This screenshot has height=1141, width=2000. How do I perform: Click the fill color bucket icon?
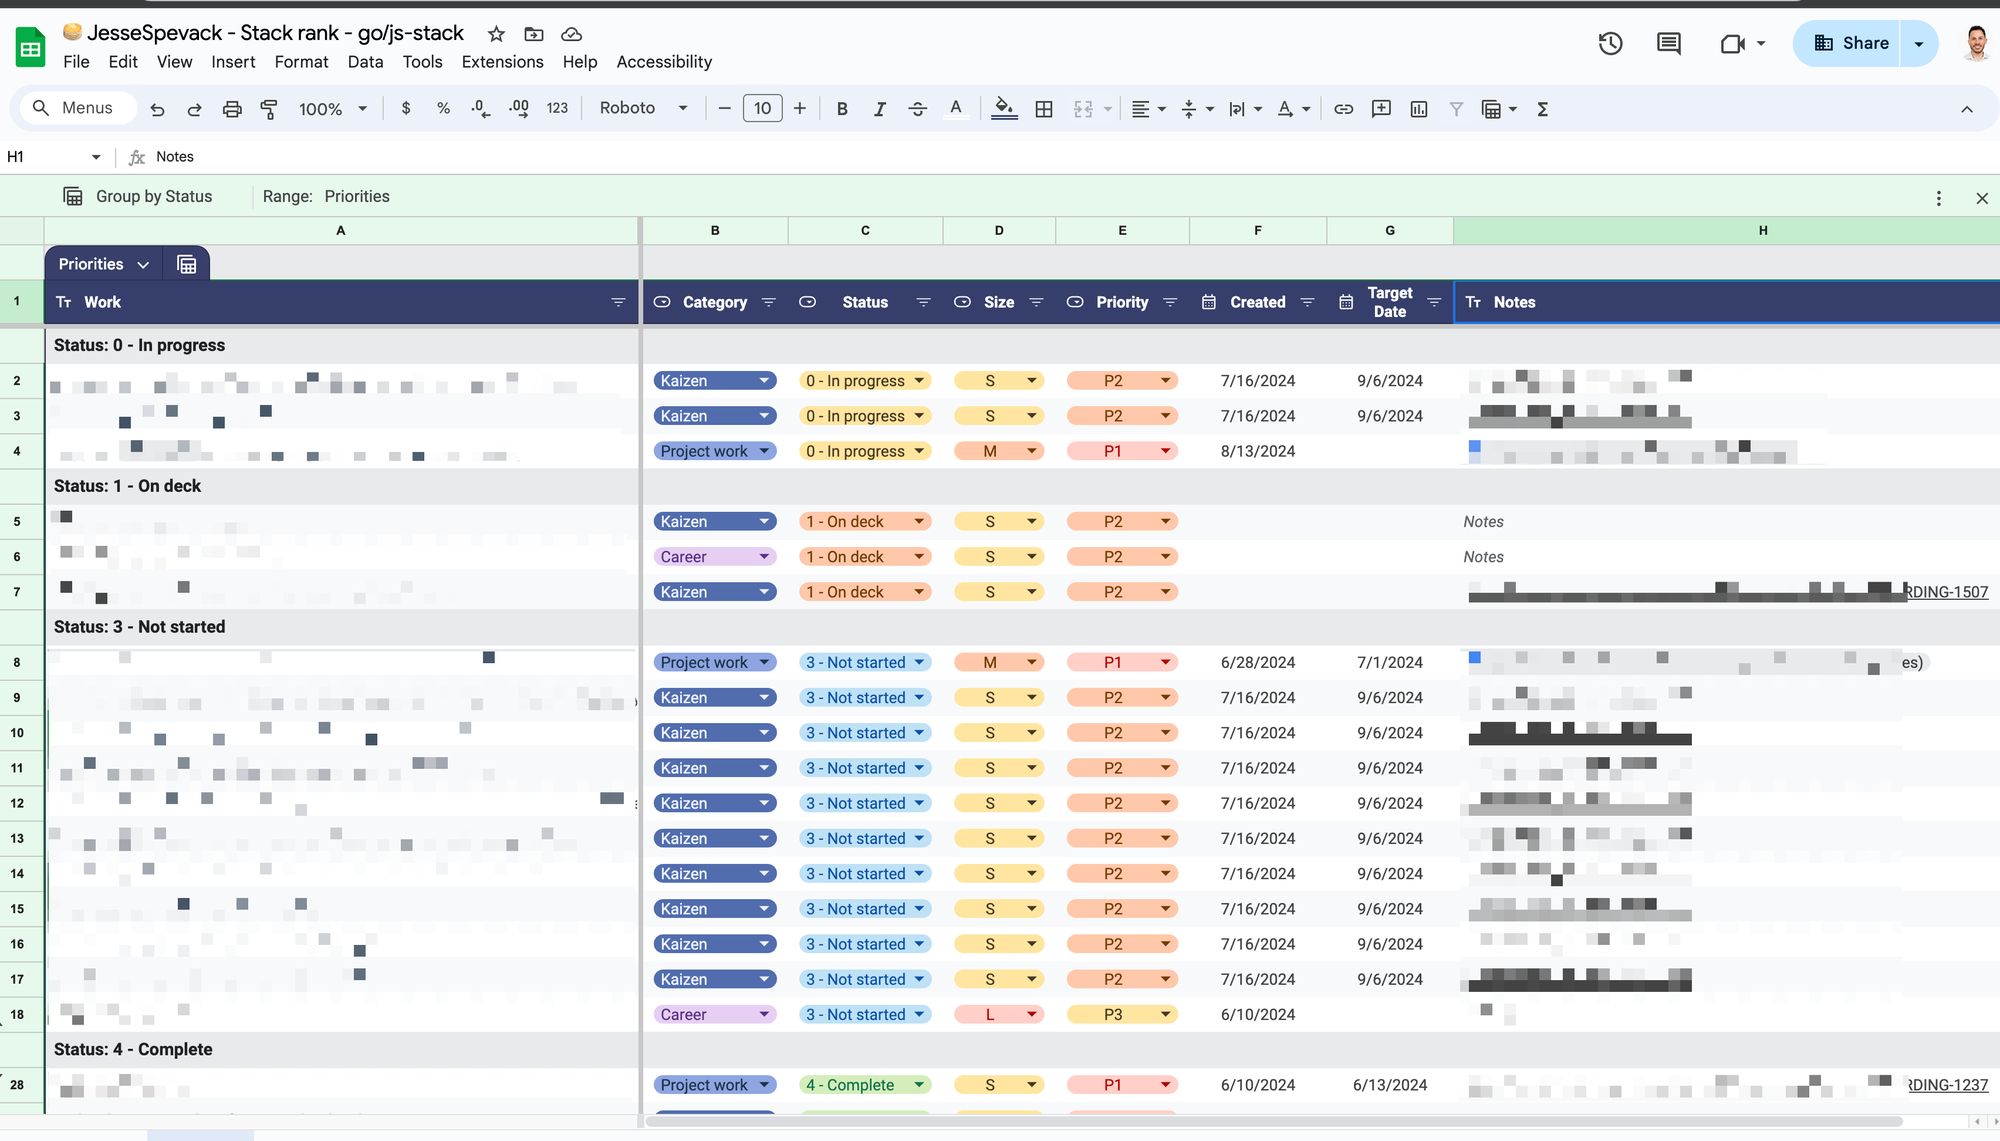(1004, 109)
